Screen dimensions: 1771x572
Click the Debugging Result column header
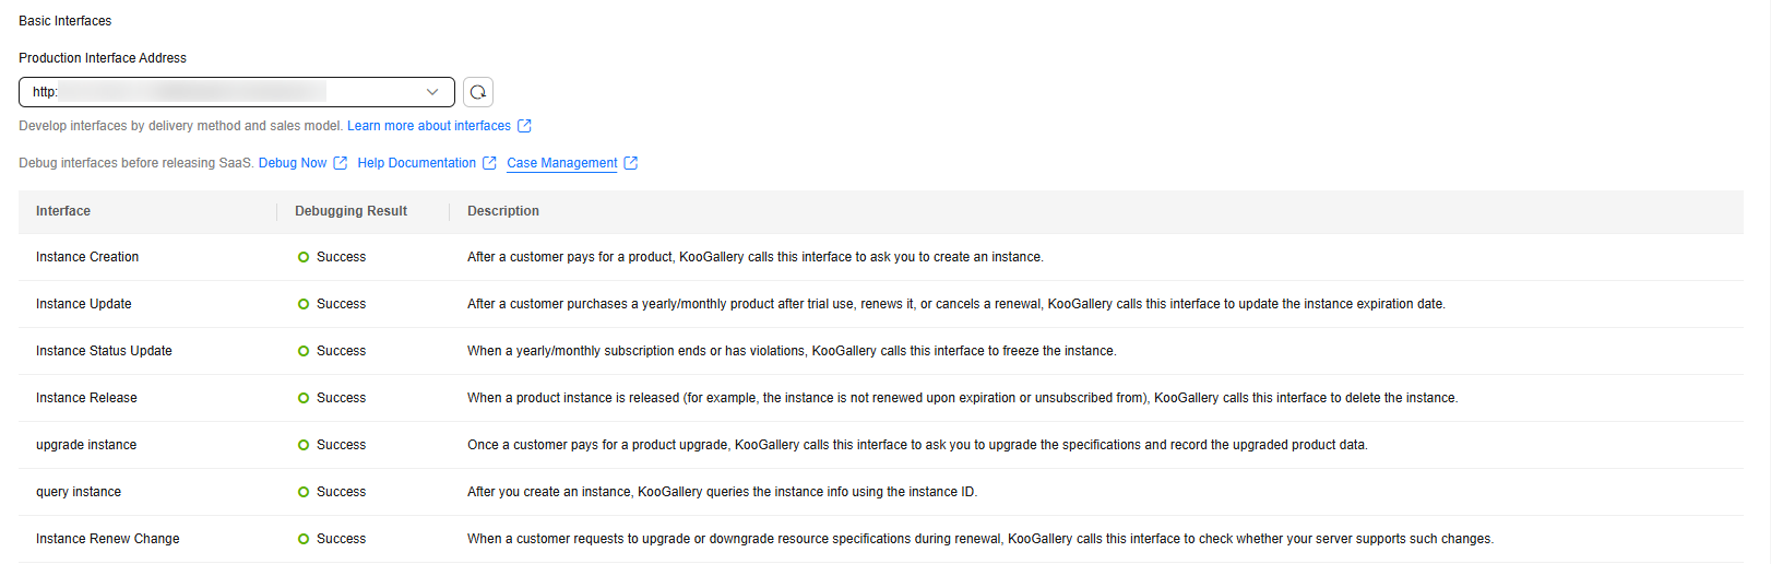pos(350,211)
